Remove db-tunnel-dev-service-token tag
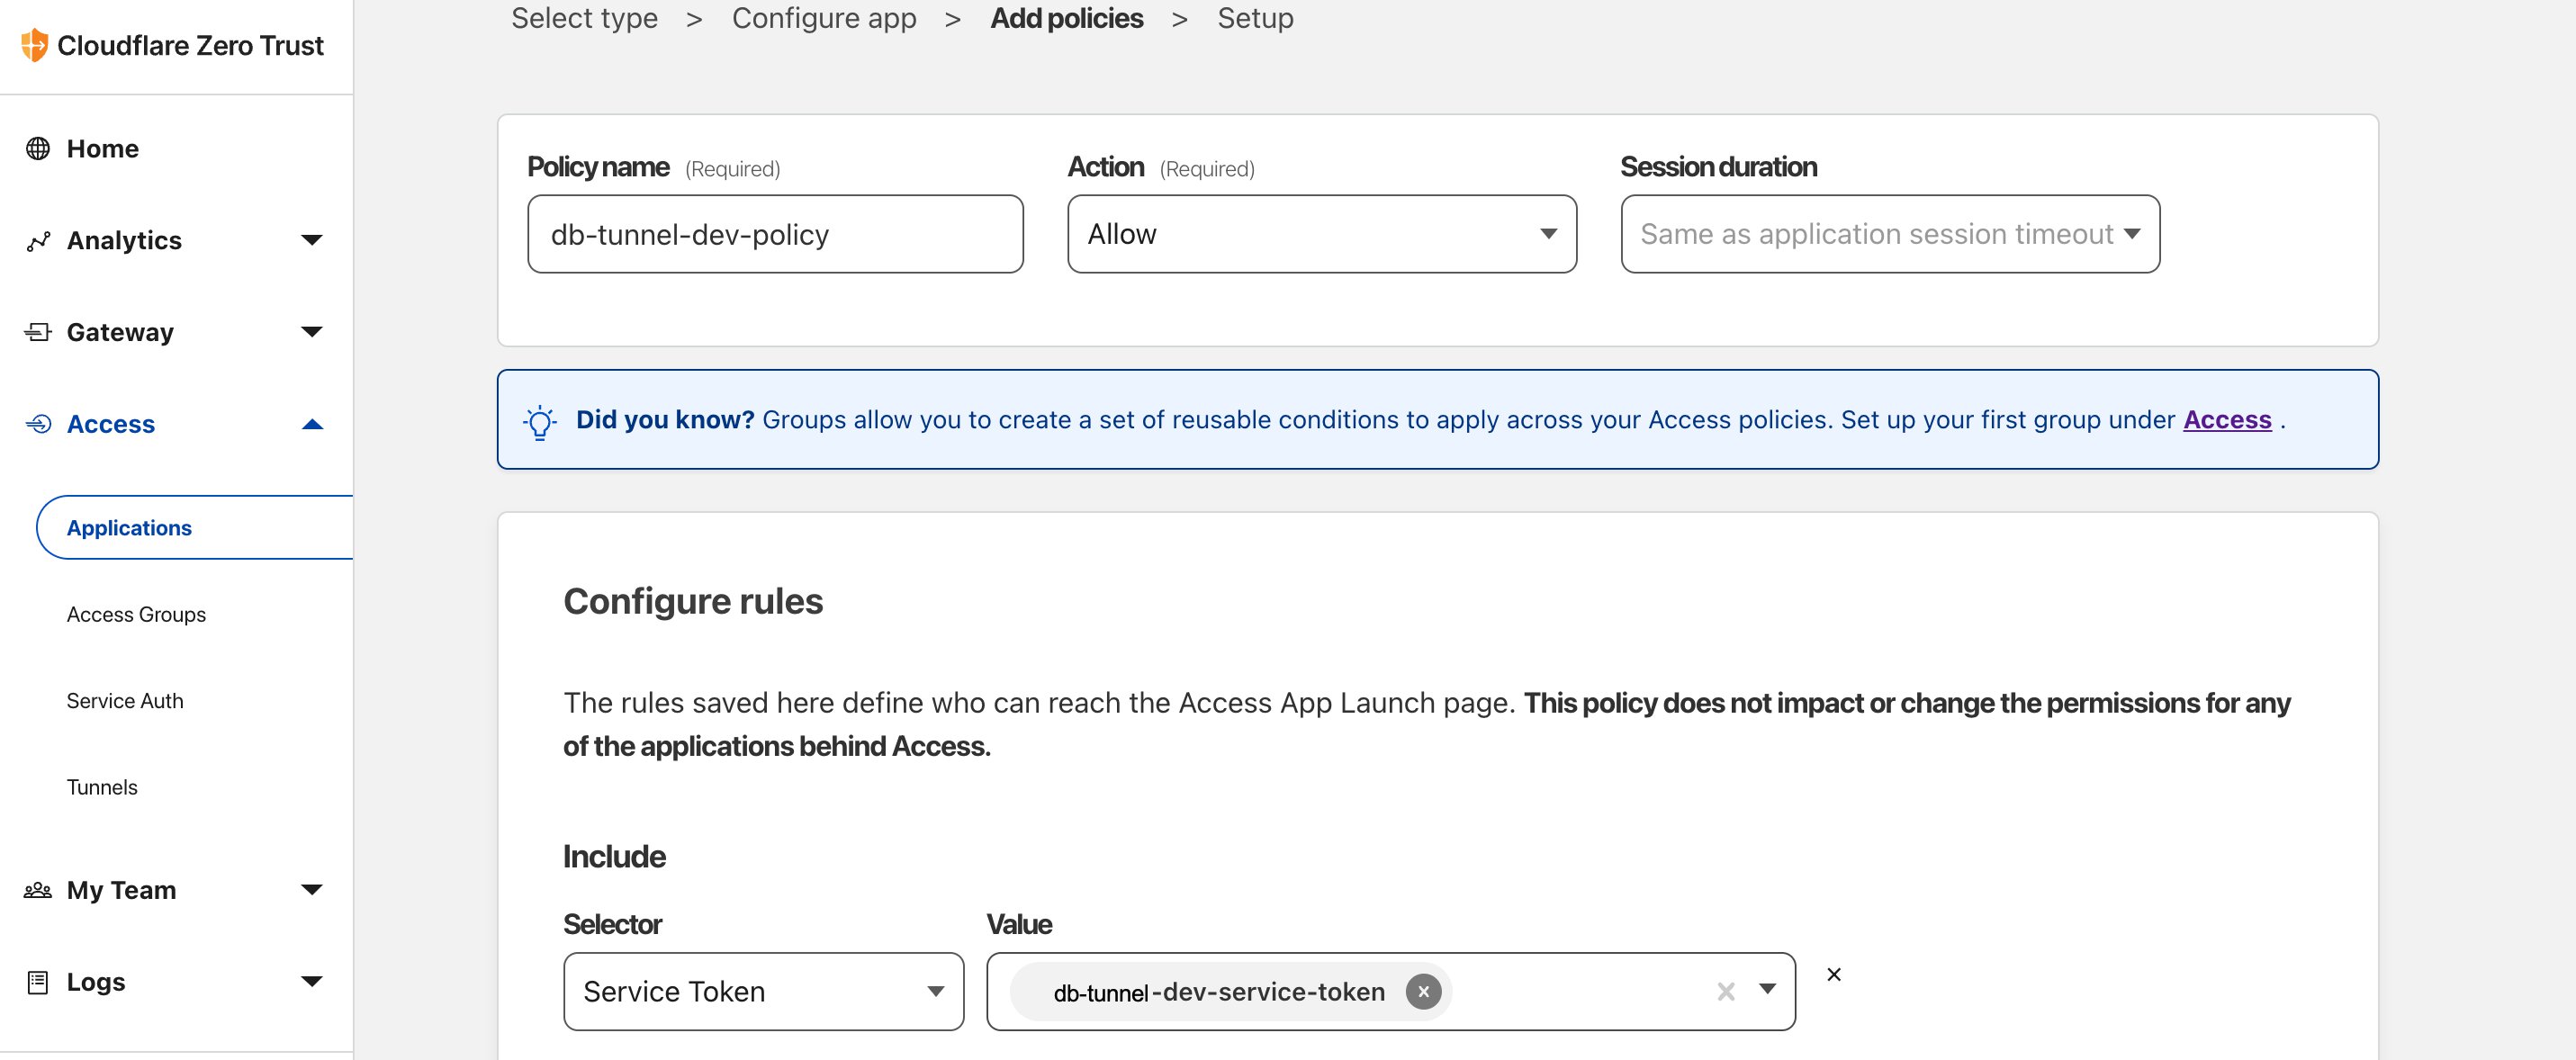This screenshot has height=1060, width=2576. click(1421, 991)
